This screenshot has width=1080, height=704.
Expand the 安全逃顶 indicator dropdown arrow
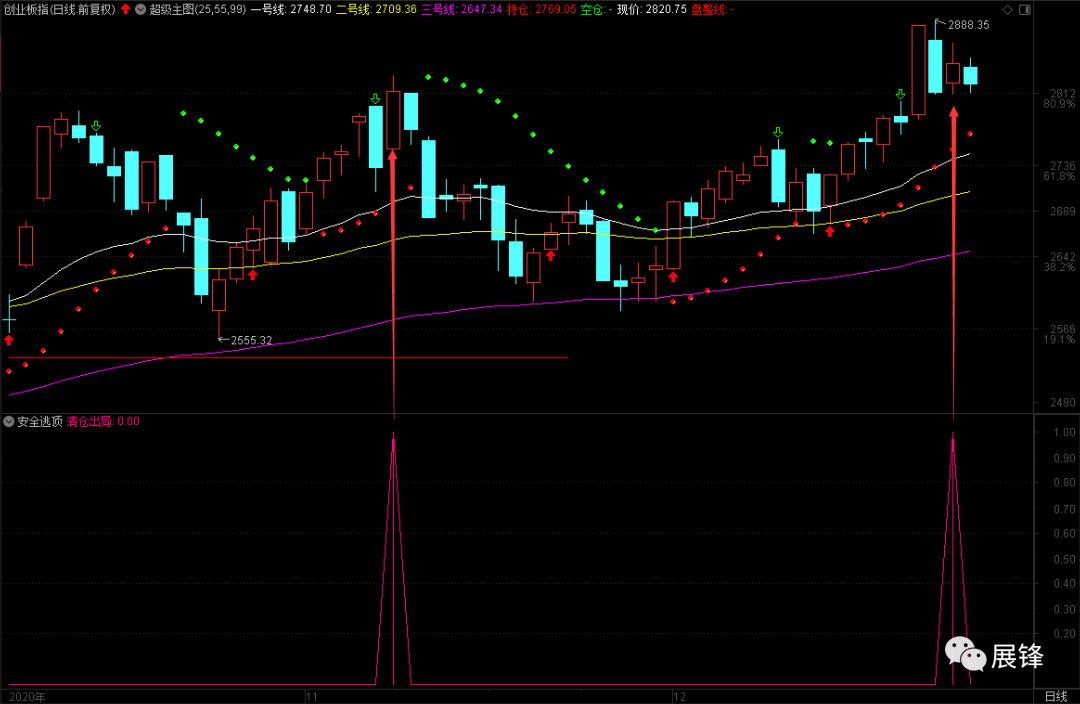9,421
